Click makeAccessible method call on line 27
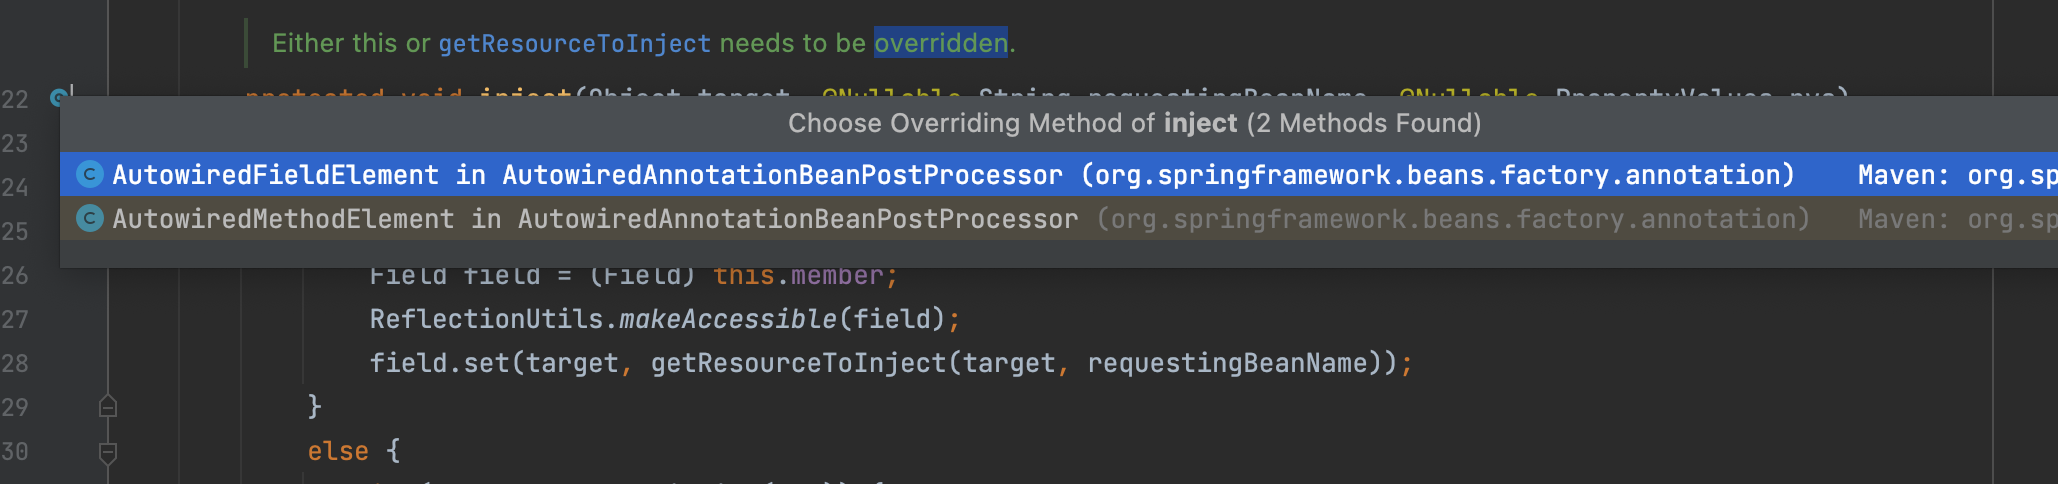 click(x=728, y=319)
